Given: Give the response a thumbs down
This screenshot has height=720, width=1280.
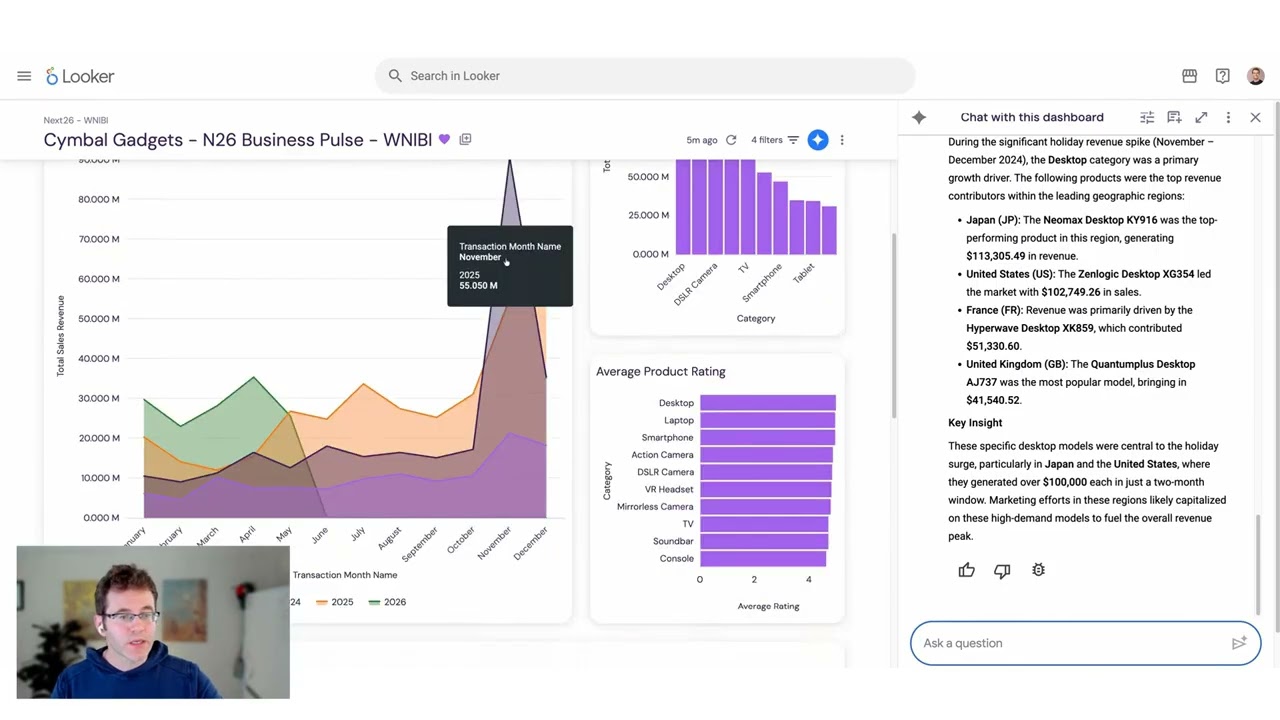Looking at the screenshot, I should [x=1002, y=570].
